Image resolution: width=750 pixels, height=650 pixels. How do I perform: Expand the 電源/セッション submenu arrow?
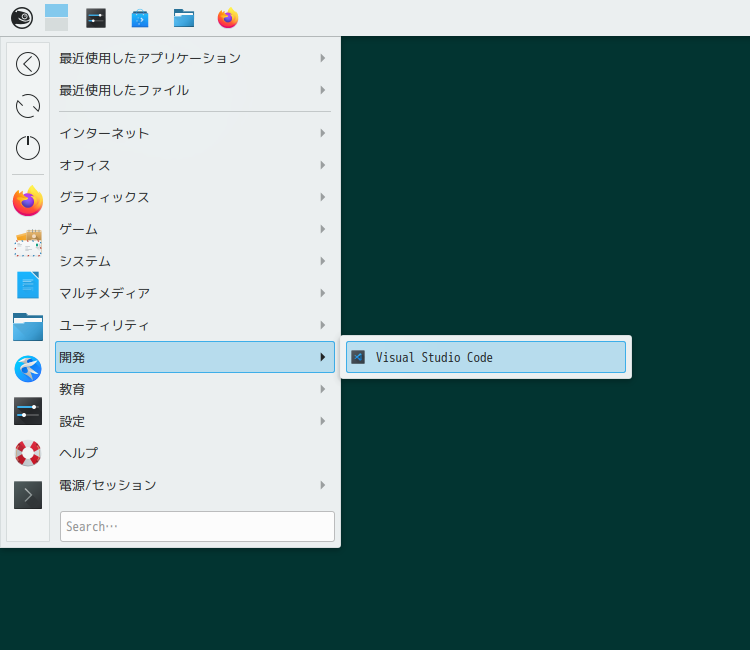coord(323,485)
